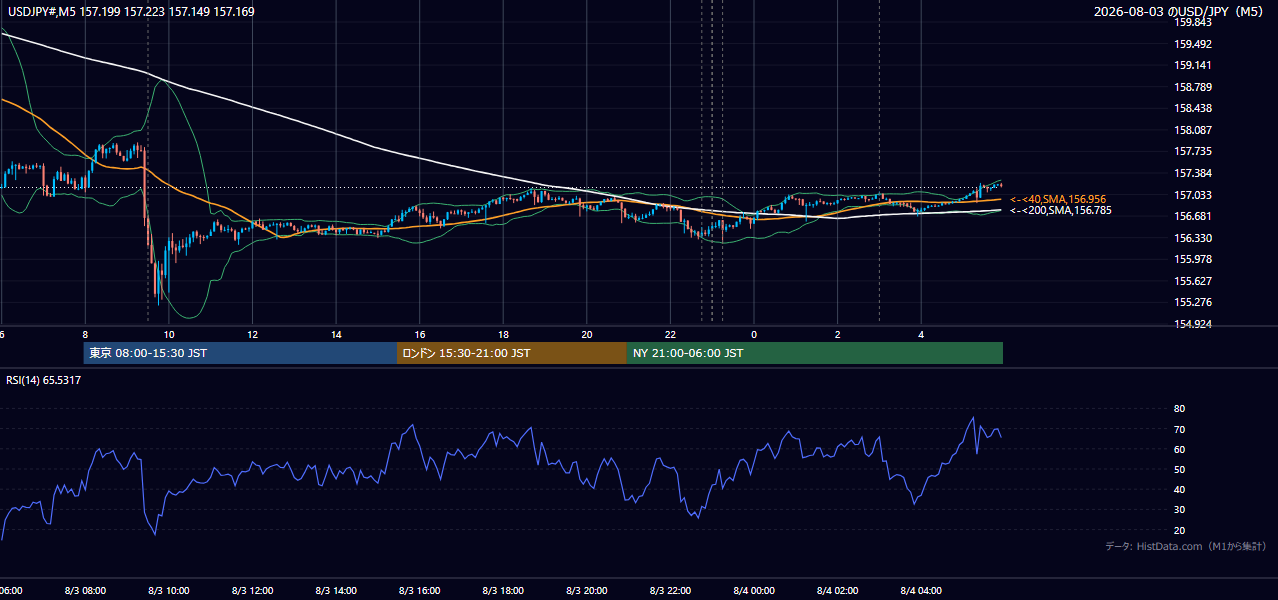Click RSI scale value 80
This screenshot has width=1278, height=600.
click(1180, 409)
